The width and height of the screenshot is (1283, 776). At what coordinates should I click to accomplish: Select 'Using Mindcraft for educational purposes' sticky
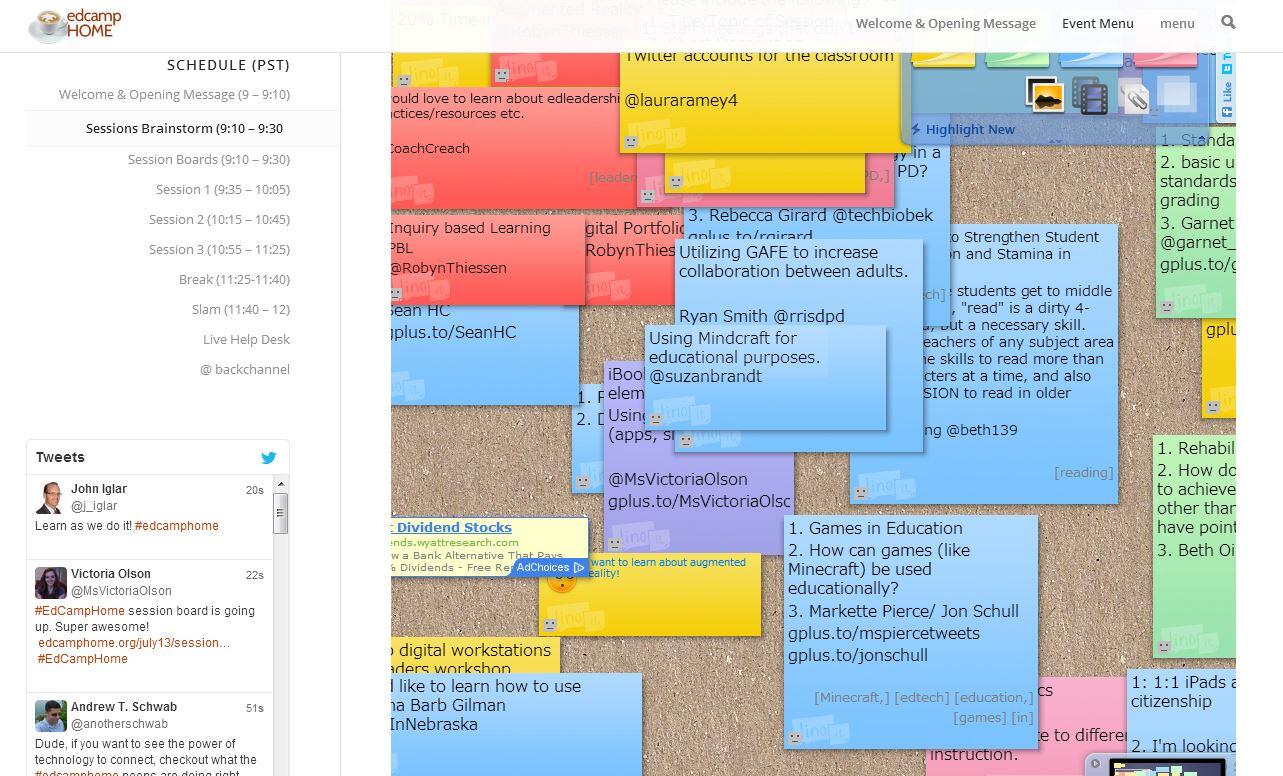(765, 377)
